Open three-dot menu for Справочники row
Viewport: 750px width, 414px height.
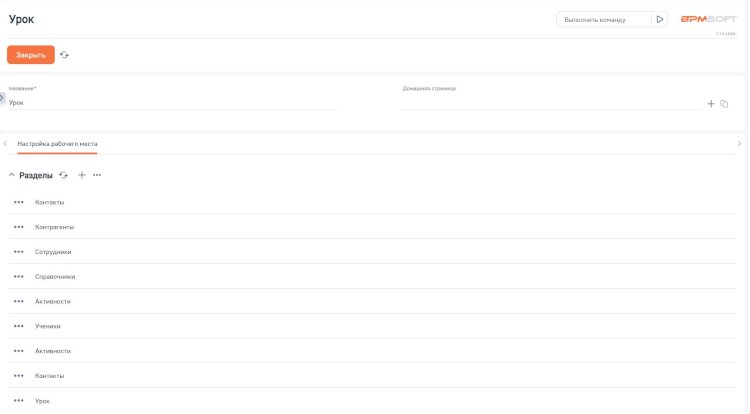point(19,277)
